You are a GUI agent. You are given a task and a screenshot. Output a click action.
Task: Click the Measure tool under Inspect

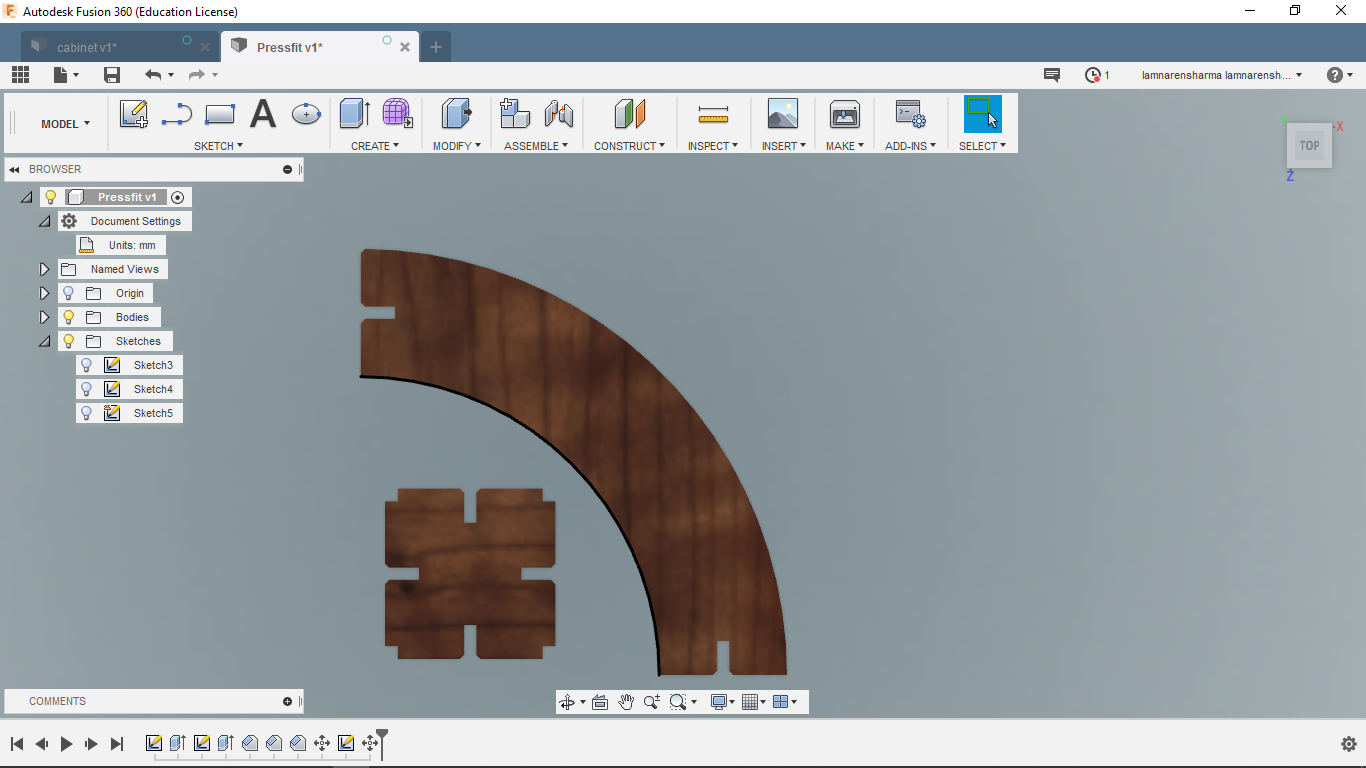point(713,114)
